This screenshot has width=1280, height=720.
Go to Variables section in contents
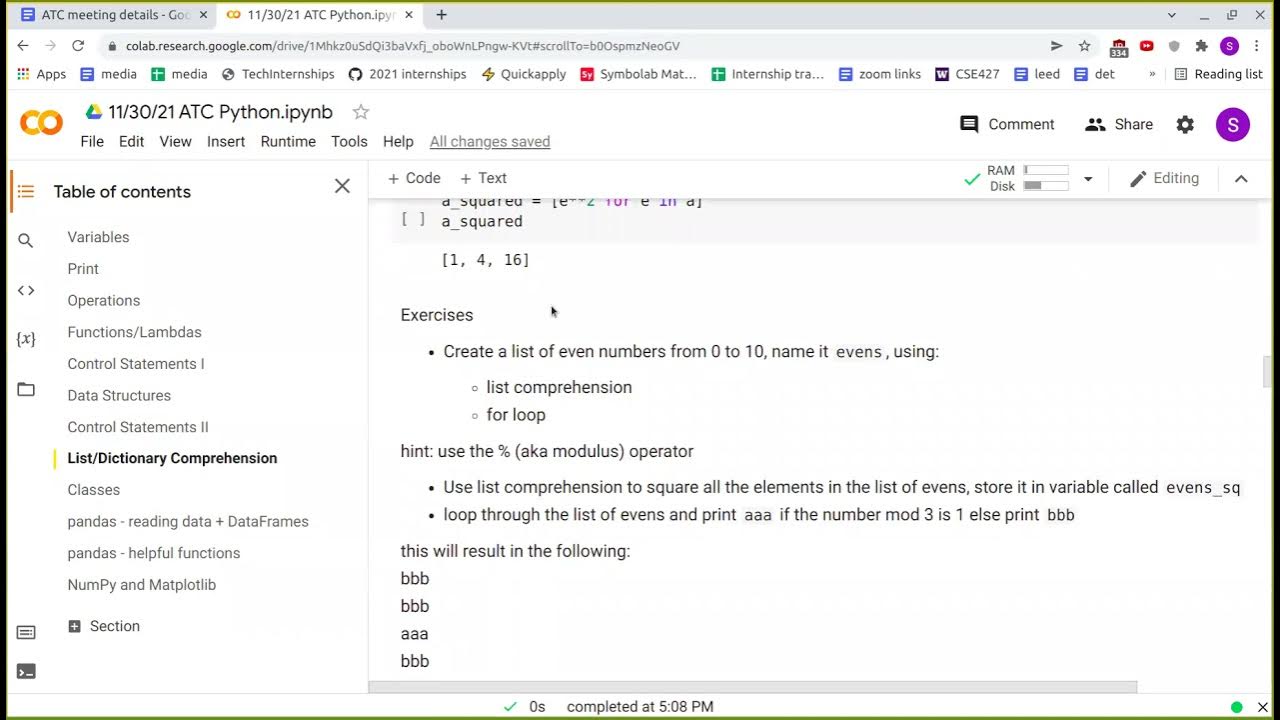pos(98,237)
